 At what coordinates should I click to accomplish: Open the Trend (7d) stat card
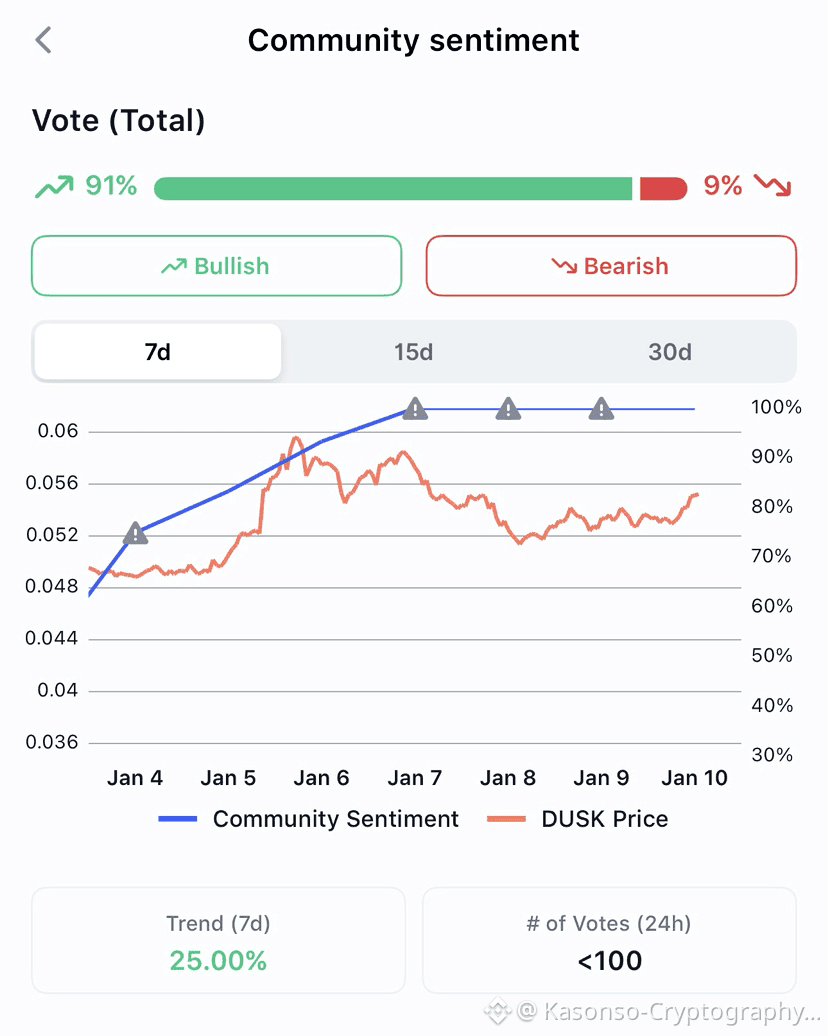tap(218, 941)
